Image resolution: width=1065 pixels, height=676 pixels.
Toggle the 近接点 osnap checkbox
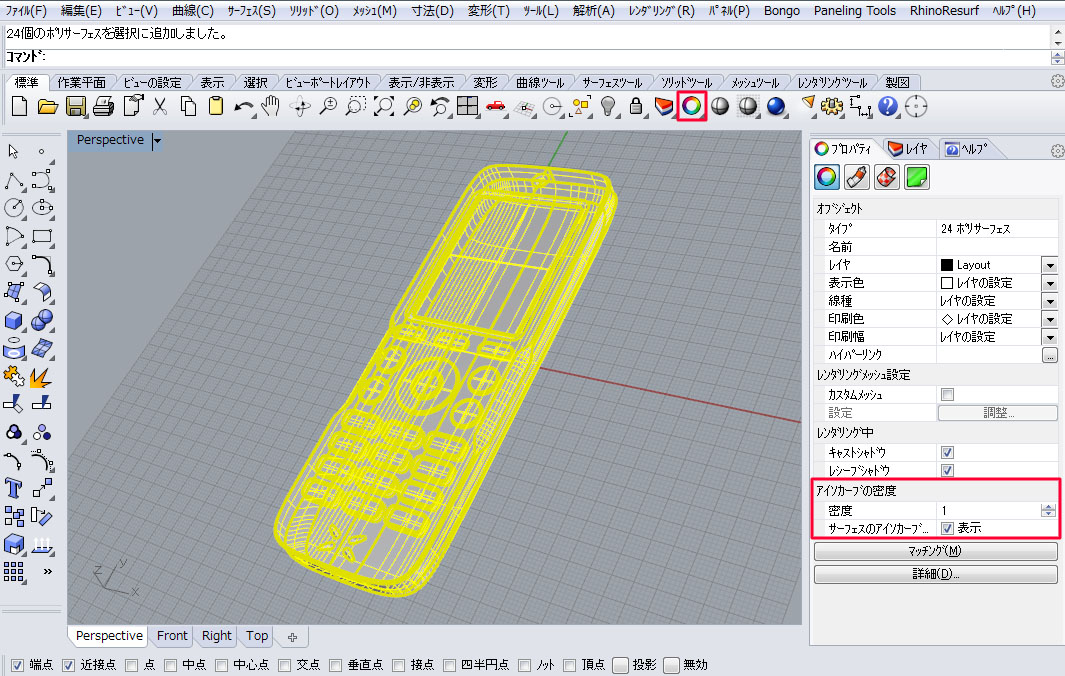[x=69, y=665]
